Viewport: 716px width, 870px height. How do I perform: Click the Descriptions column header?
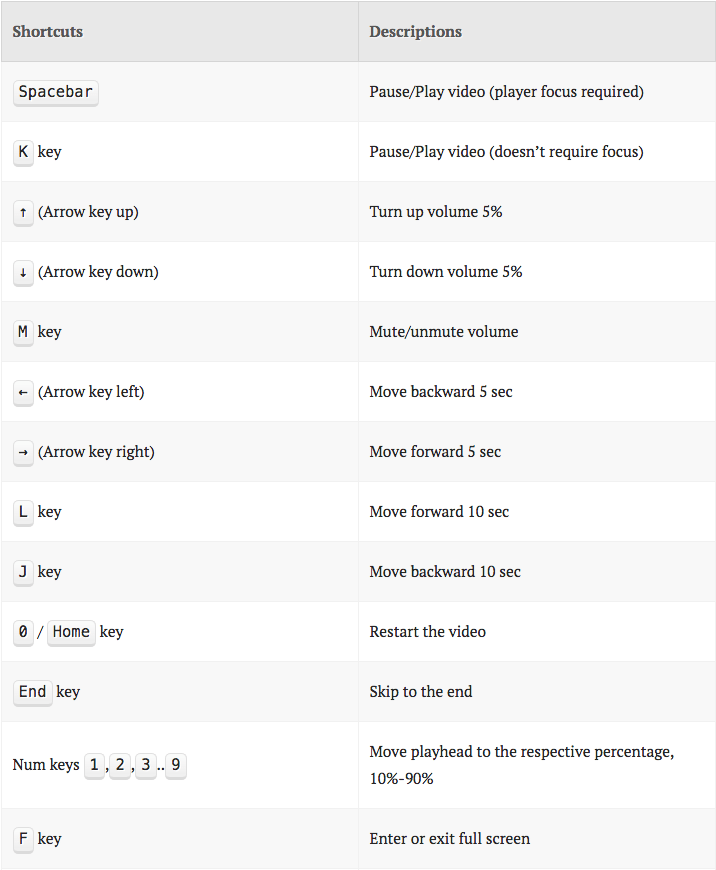pyautogui.click(x=415, y=32)
